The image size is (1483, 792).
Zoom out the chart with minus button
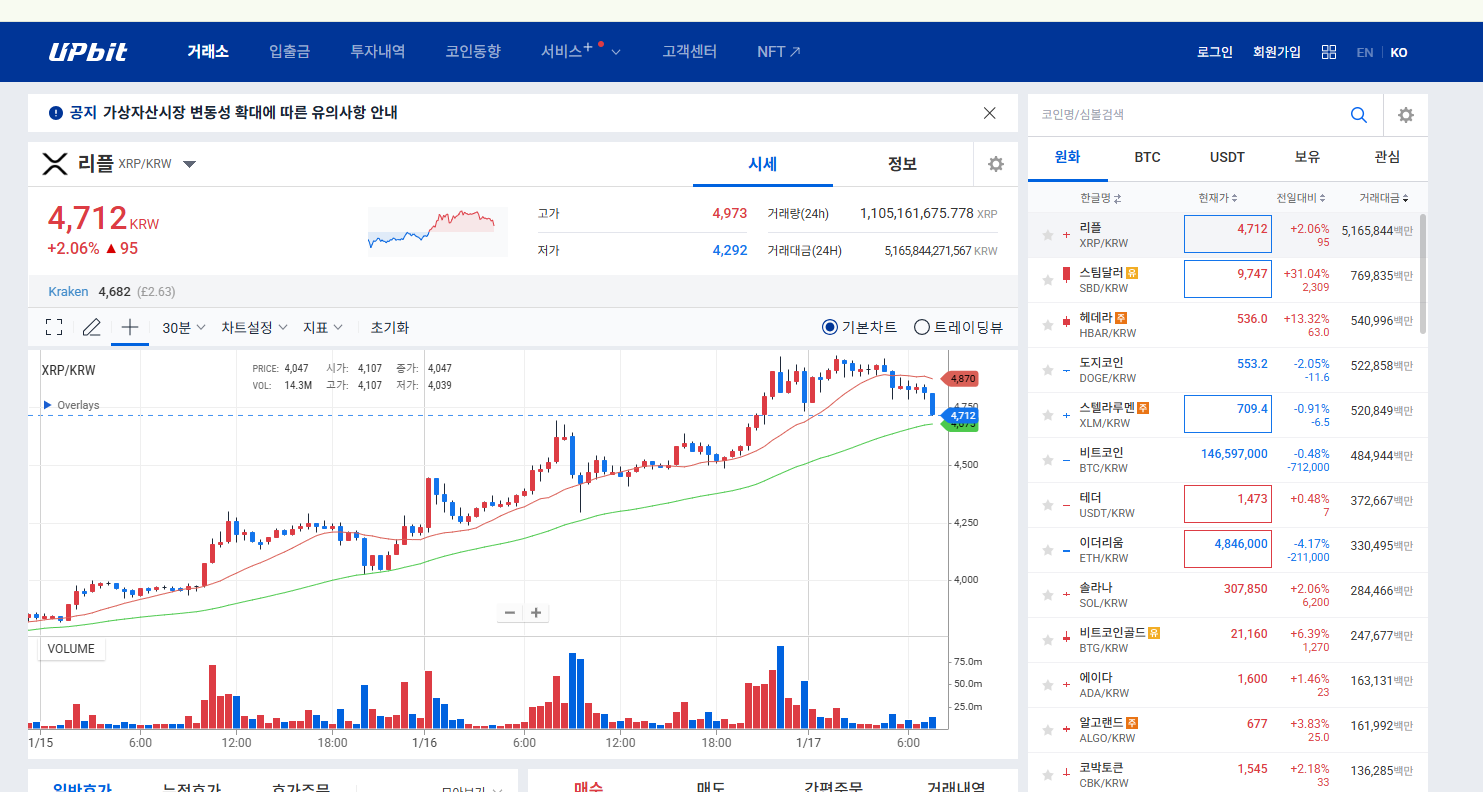click(510, 613)
